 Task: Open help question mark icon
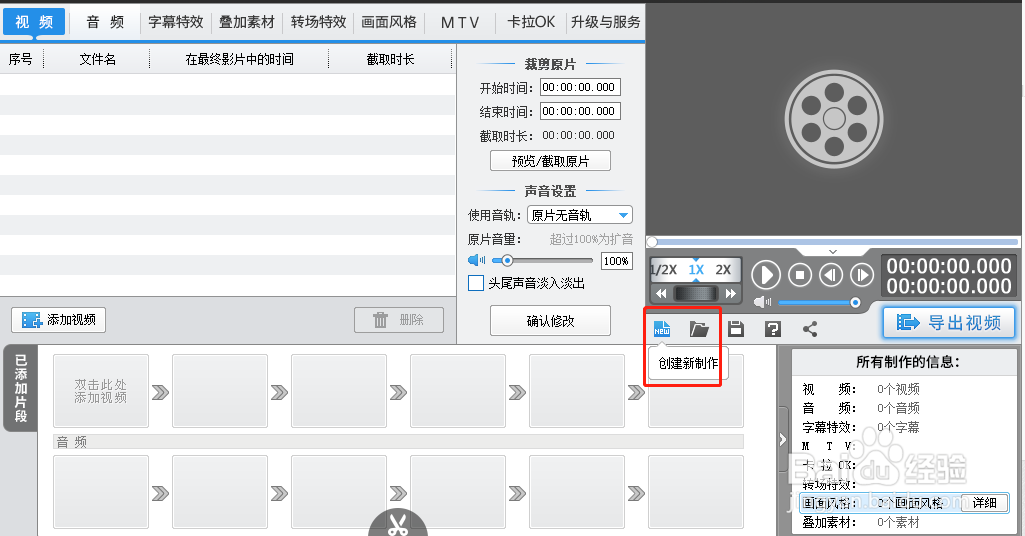tap(773, 329)
